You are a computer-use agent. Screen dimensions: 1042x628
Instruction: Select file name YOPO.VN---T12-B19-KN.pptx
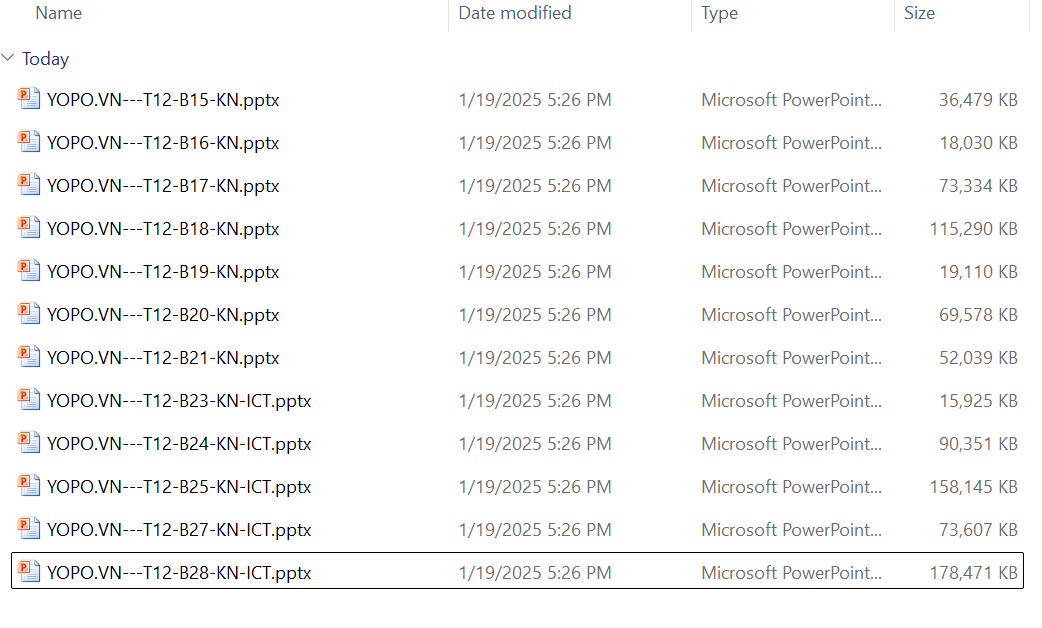[163, 272]
